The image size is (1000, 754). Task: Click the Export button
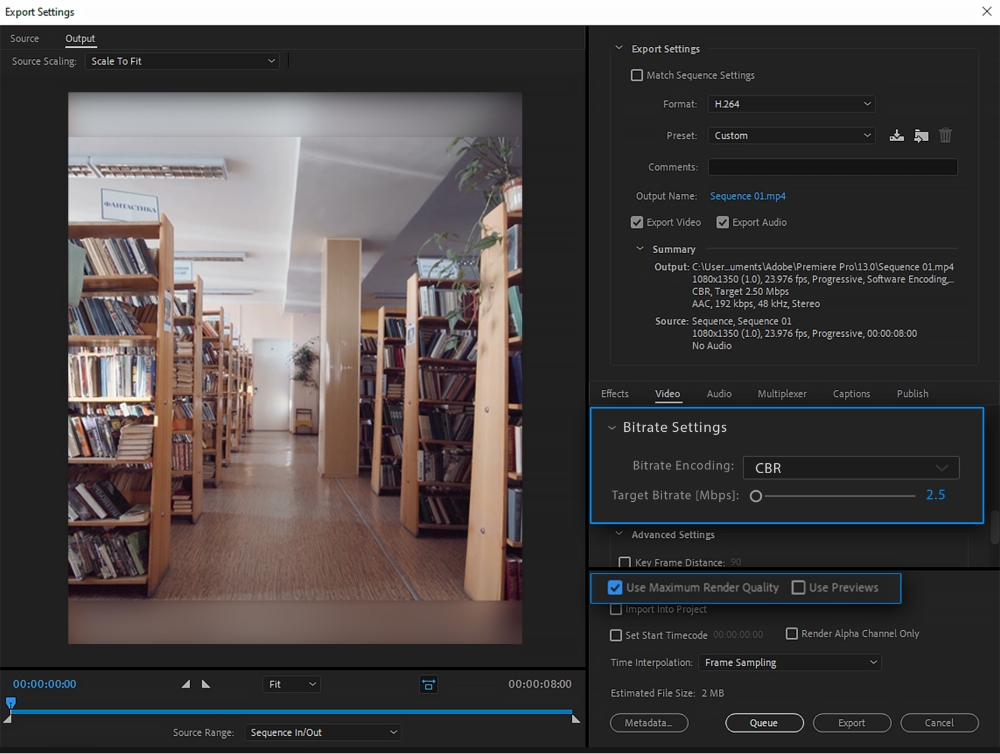tap(851, 723)
